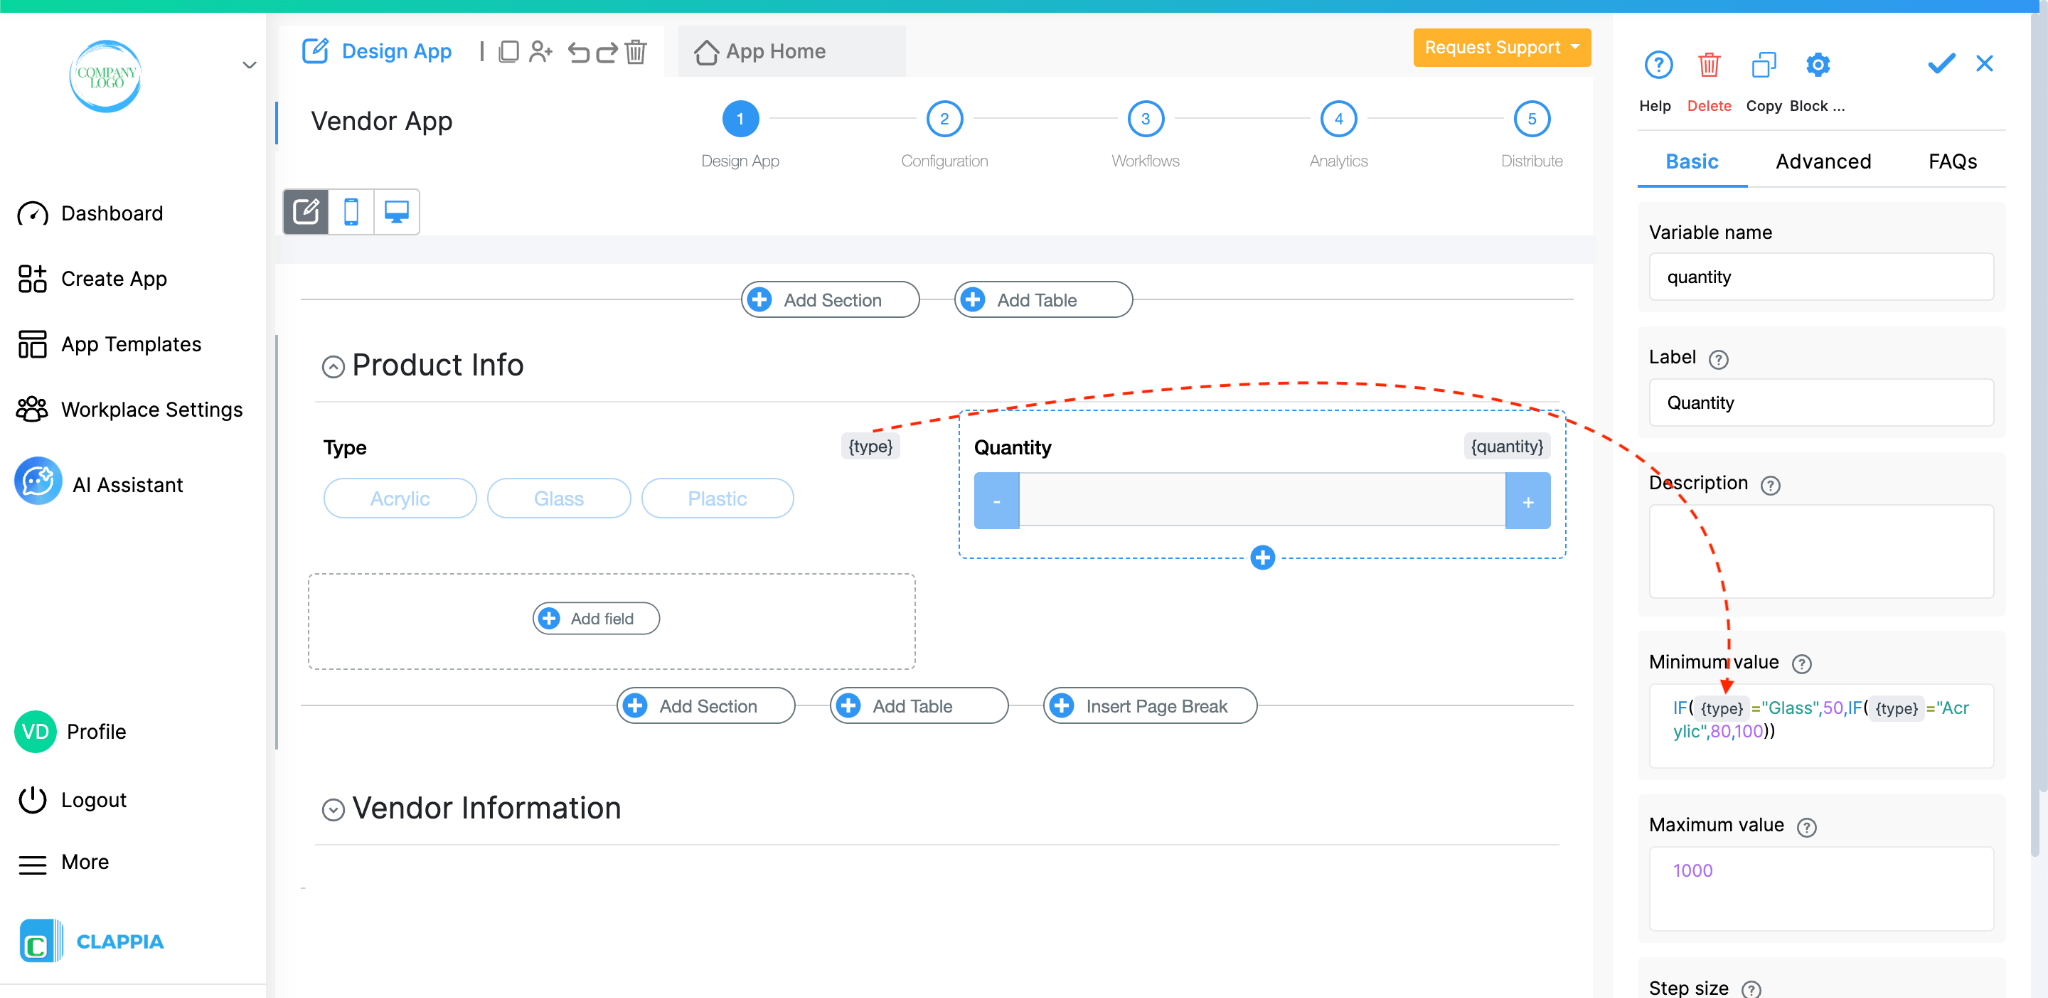Click lower Add Section button
This screenshot has height=998, width=2048.
point(706,706)
